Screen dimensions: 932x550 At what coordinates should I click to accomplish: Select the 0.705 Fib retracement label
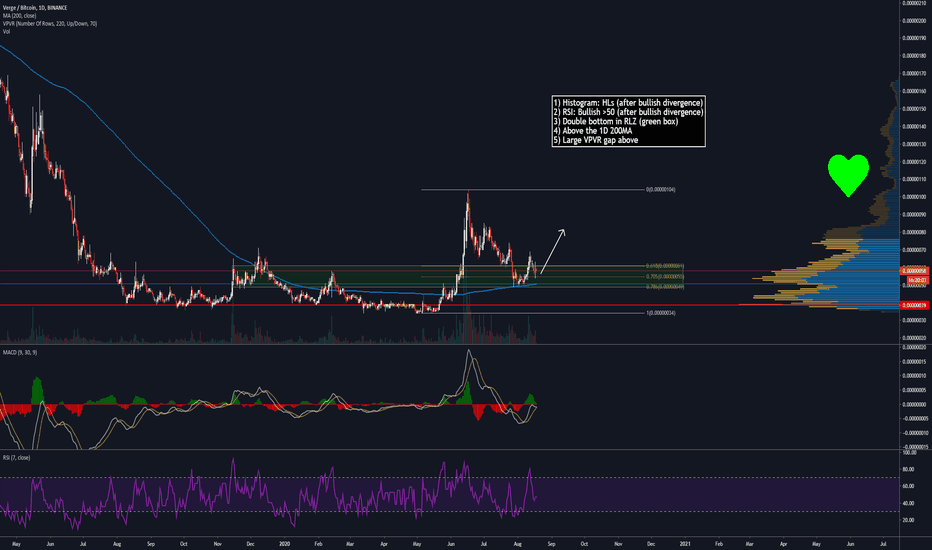(x=665, y=276)
